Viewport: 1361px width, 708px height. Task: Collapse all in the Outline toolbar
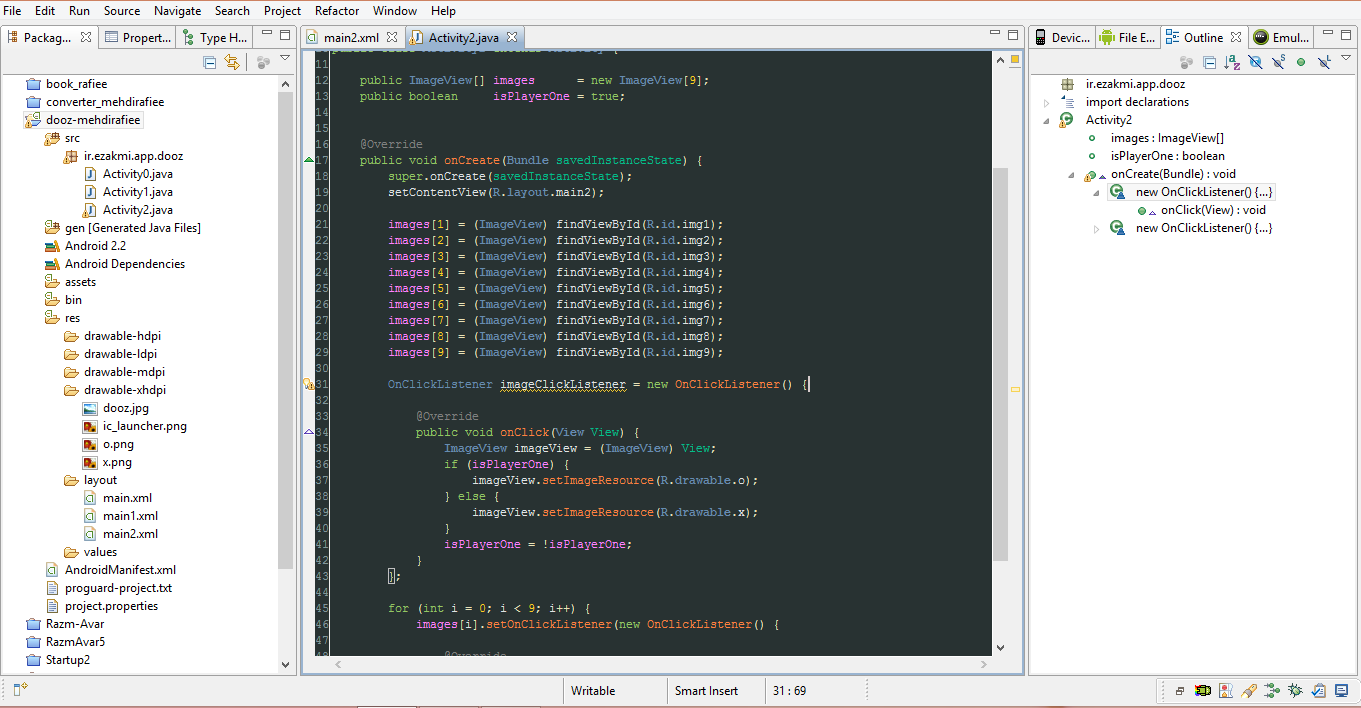(1209, 62)
